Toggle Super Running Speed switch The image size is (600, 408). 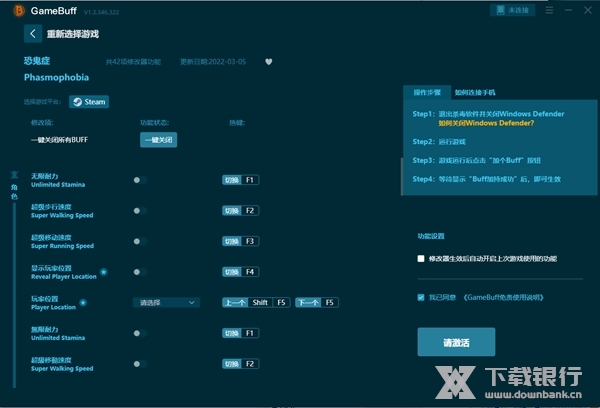coord(140,241)
